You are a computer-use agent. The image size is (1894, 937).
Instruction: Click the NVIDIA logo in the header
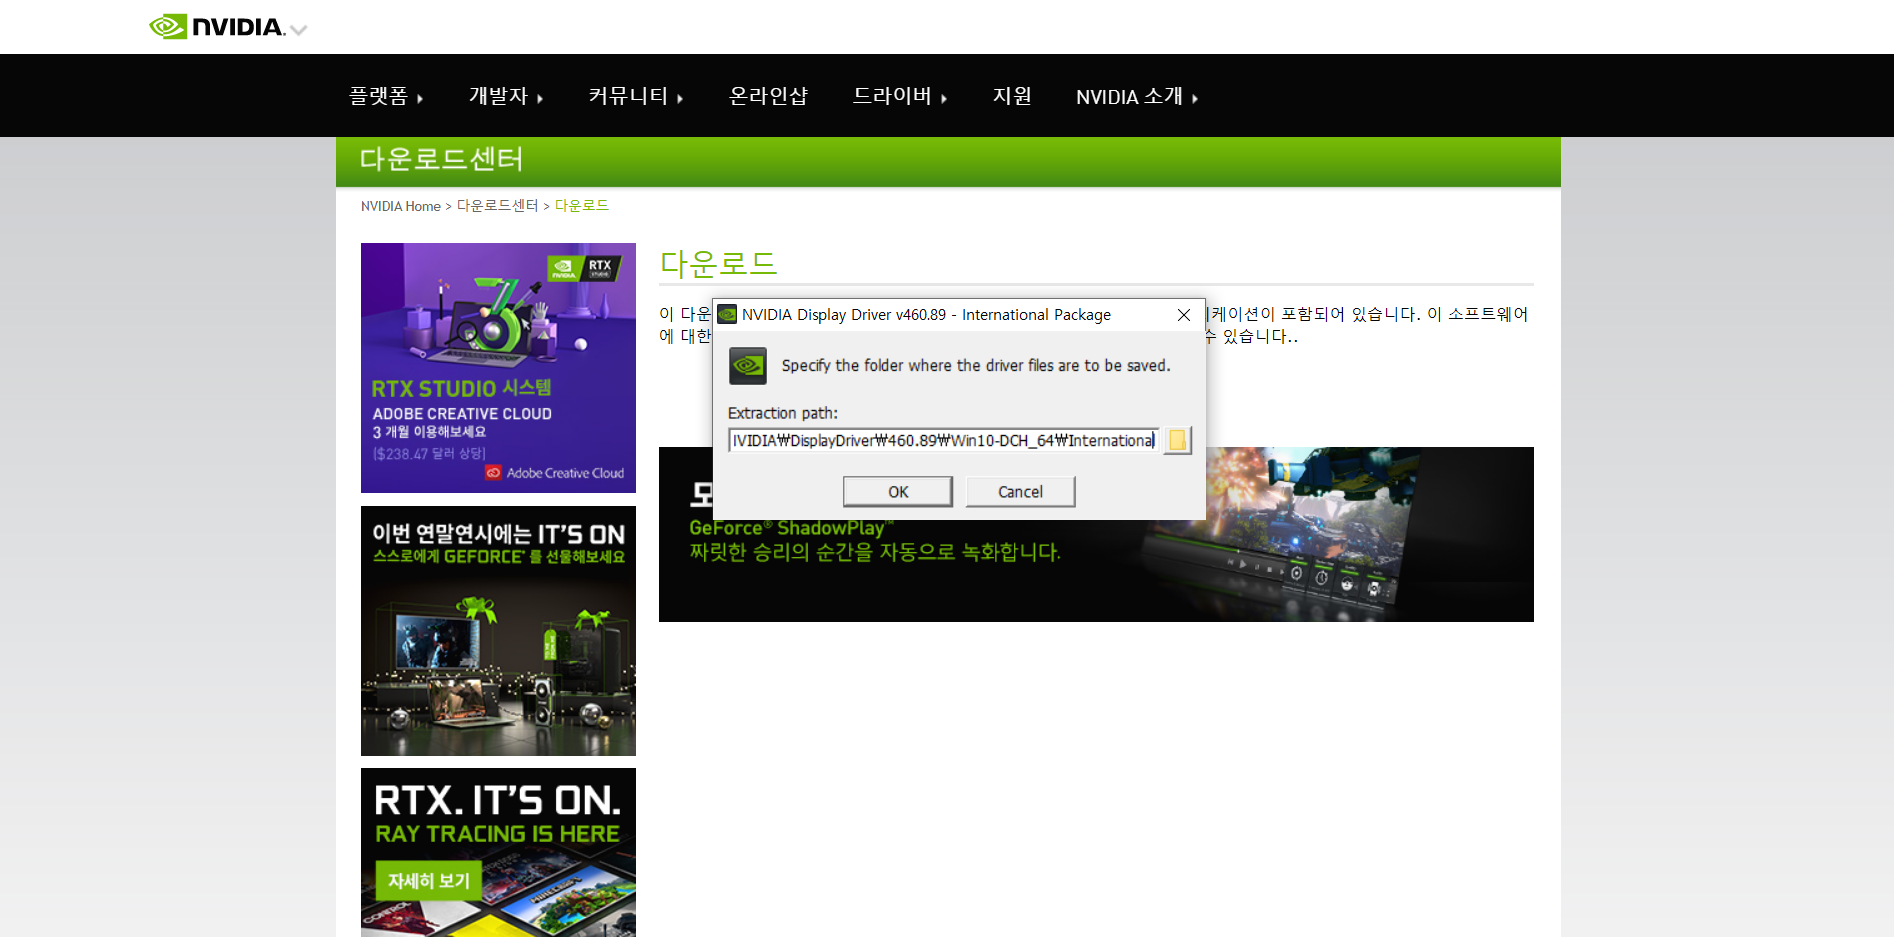point(217,27)
